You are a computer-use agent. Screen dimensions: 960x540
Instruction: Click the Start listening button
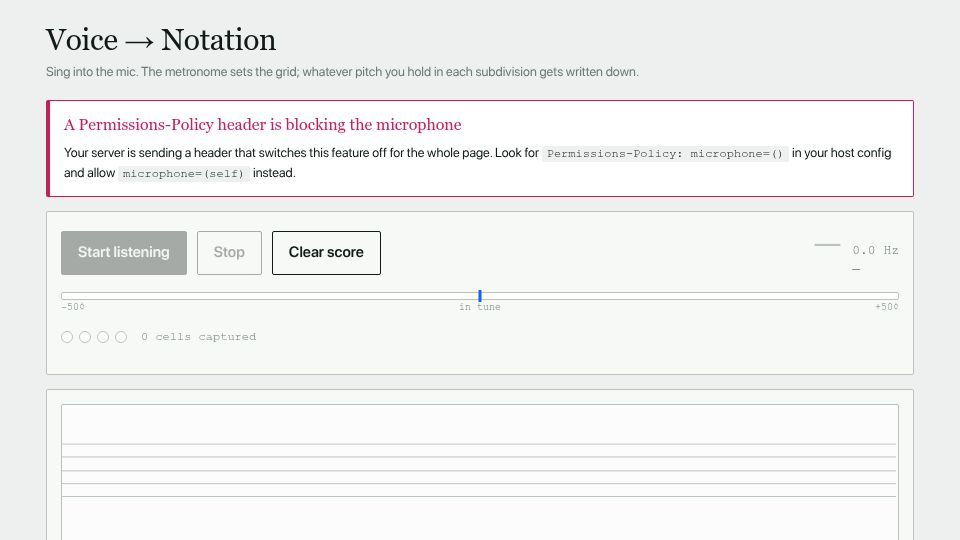point(124,253)
